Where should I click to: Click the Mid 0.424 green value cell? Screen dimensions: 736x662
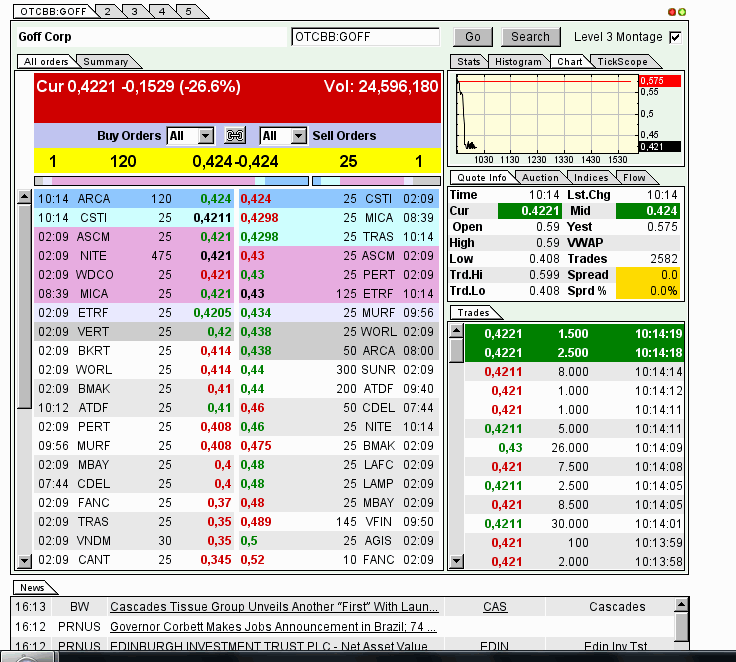pos(648,211)
